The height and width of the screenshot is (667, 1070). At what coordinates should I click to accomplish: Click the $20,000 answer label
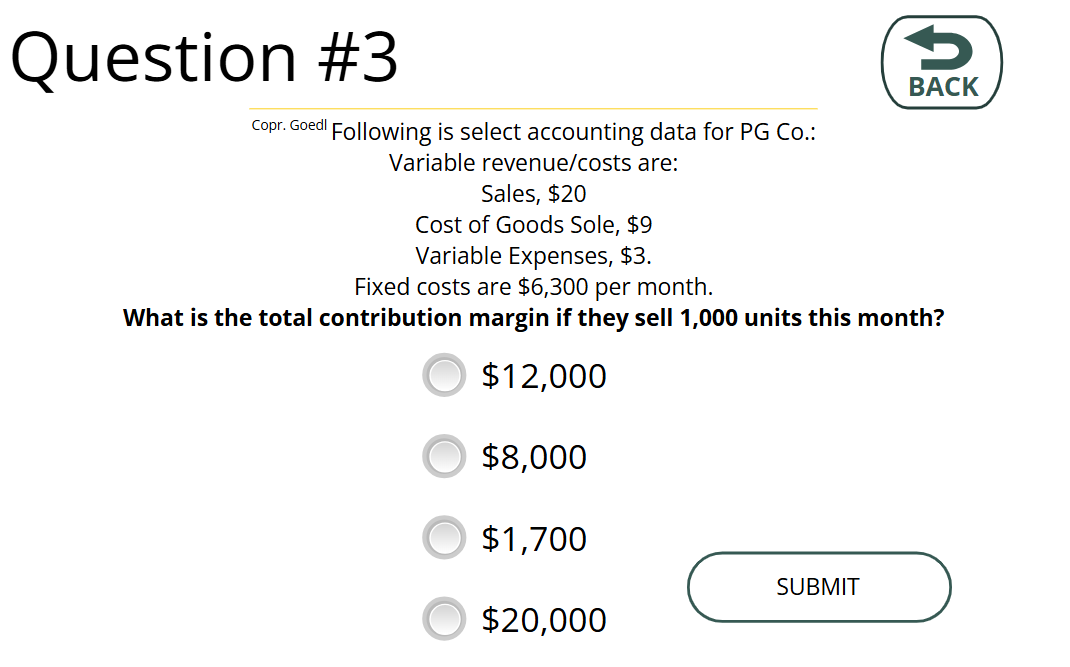tap(544, 619)
